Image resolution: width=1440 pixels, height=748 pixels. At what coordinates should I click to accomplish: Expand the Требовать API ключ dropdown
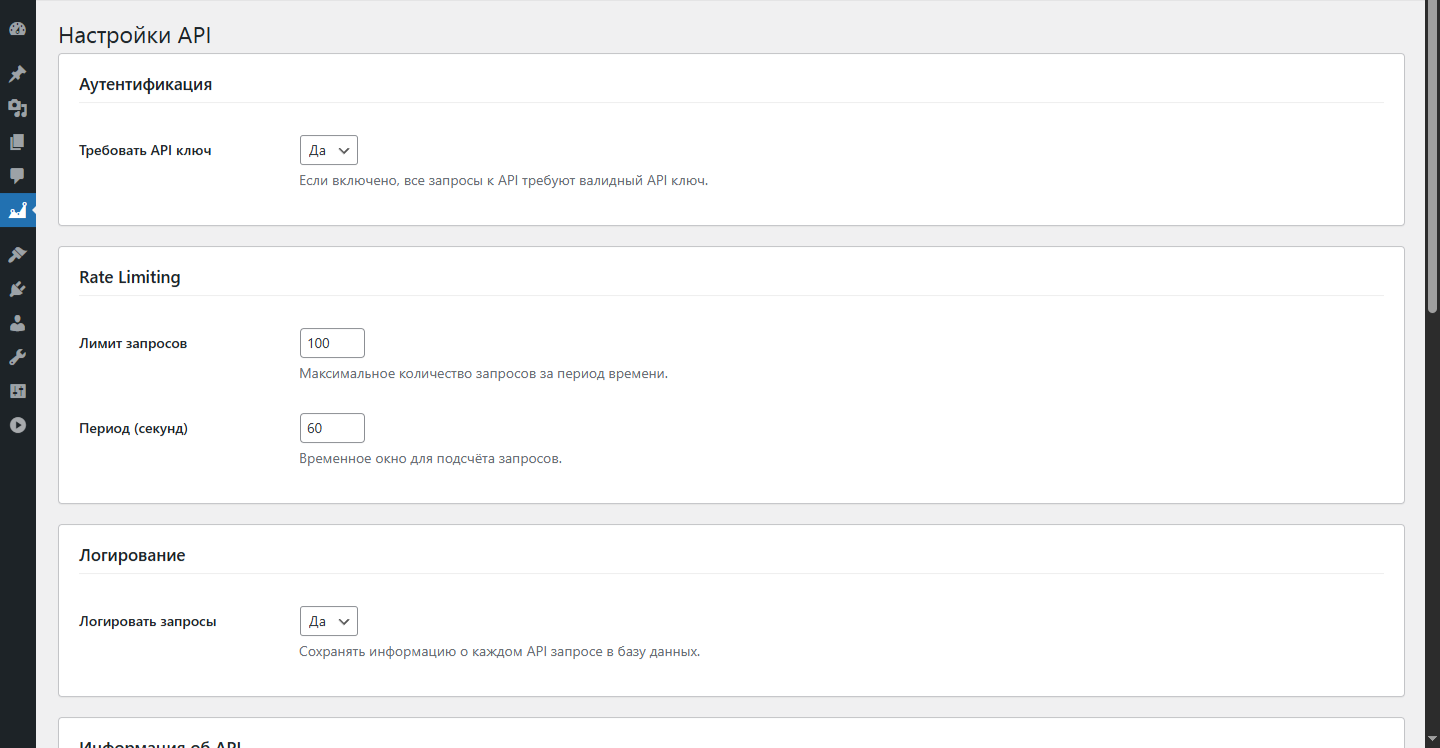[x=329, y=150]
